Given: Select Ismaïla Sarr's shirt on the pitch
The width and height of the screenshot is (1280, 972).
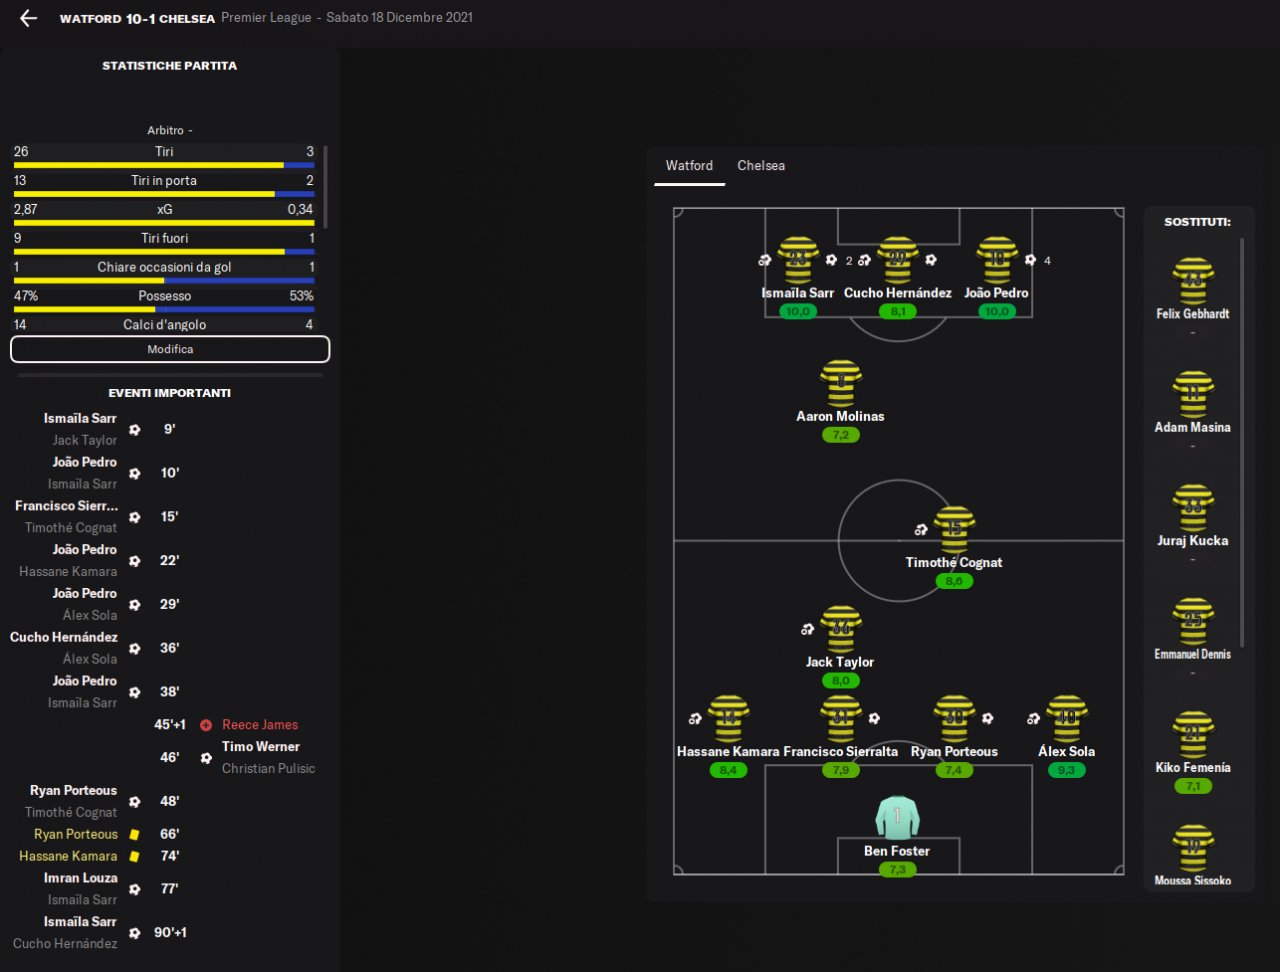Looking at the screenshot, I should pos(798,260).
